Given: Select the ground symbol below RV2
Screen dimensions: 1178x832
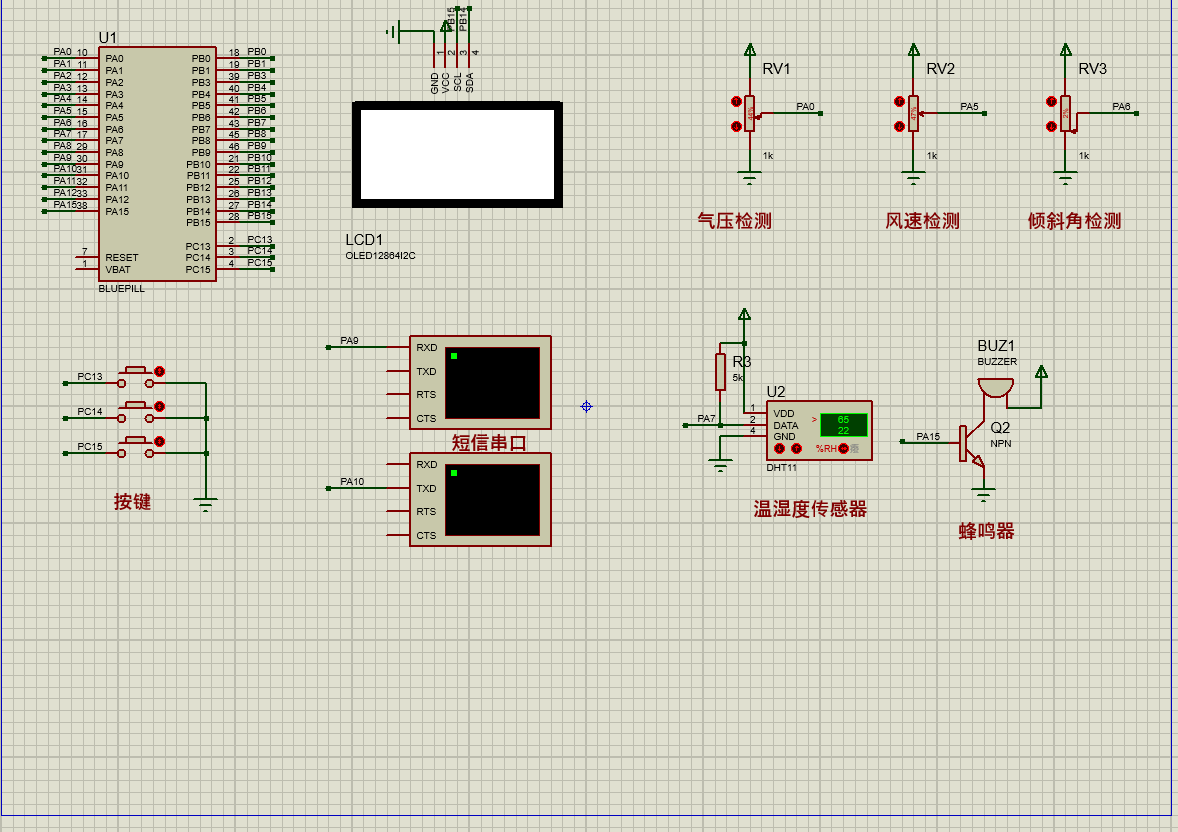Looking at the screenshot, I should (x=914, y=178).
